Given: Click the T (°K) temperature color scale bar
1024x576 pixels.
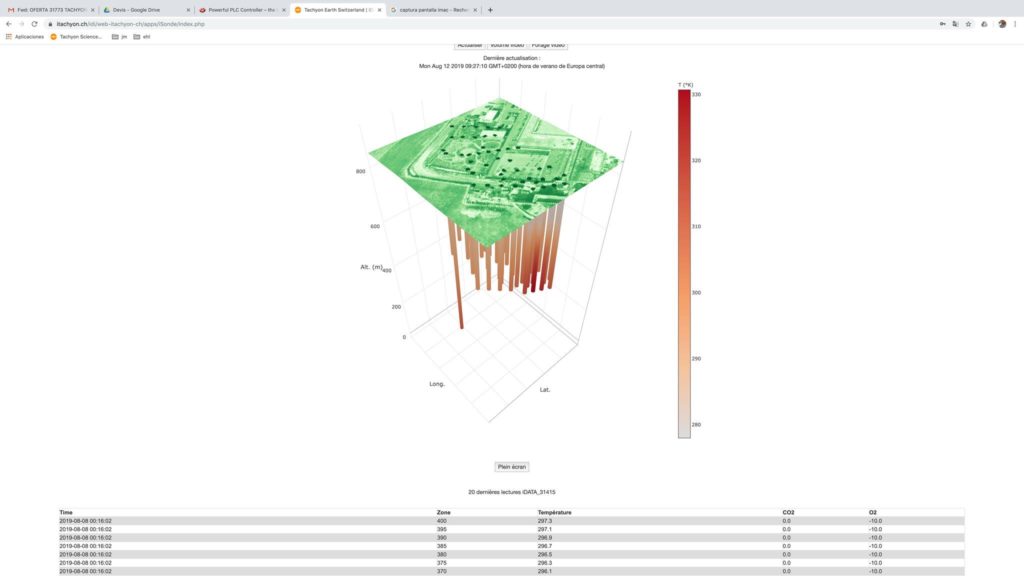Looking at the screenshot, I should 684,264.
